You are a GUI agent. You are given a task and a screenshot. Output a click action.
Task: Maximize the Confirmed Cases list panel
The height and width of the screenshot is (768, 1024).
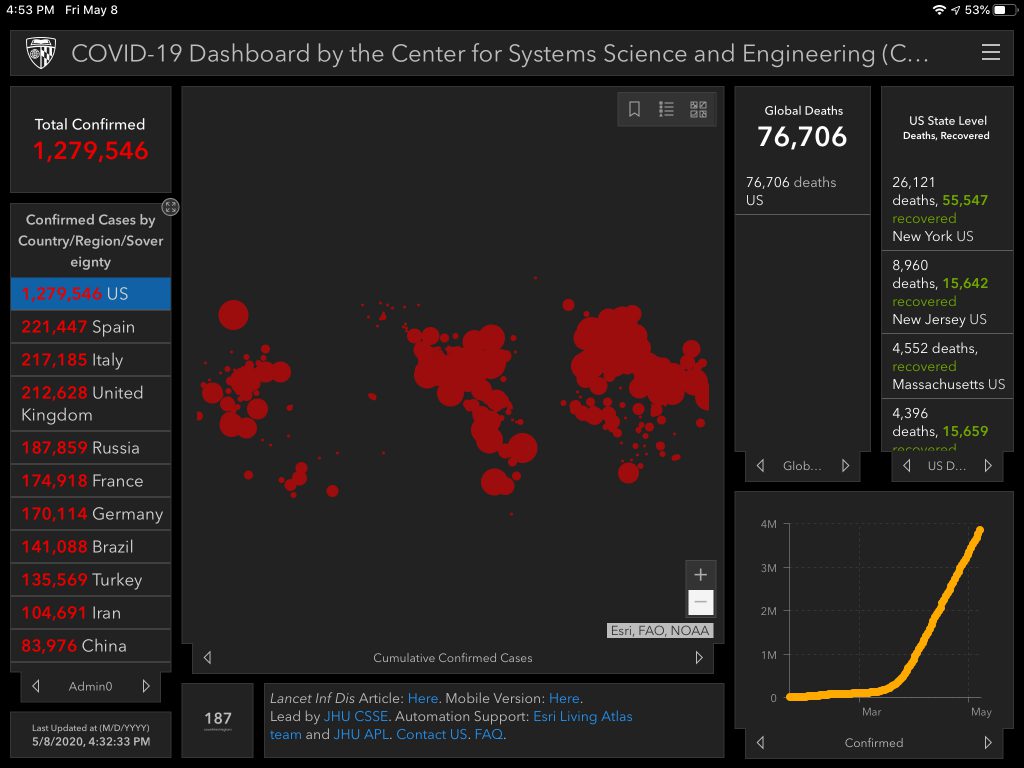click(171, 207)
